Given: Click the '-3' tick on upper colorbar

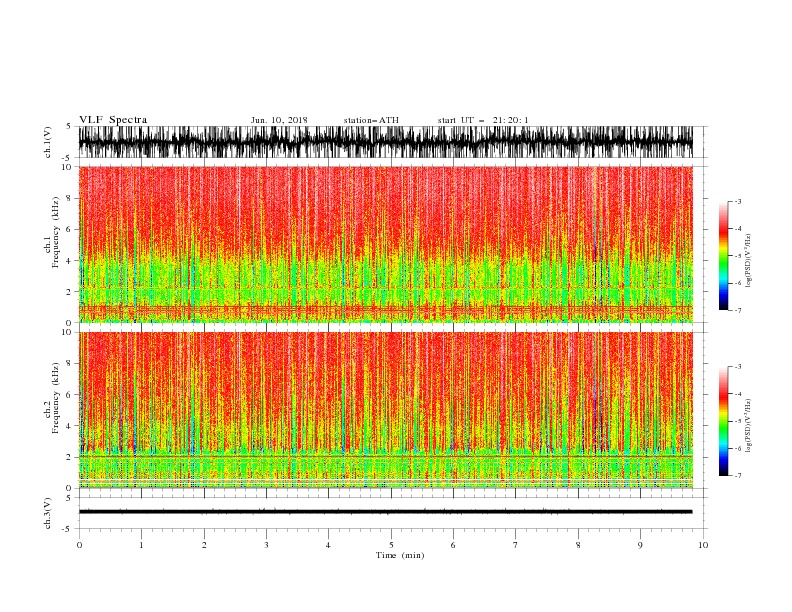Looking at the screenshot, I should coord(738,201).
